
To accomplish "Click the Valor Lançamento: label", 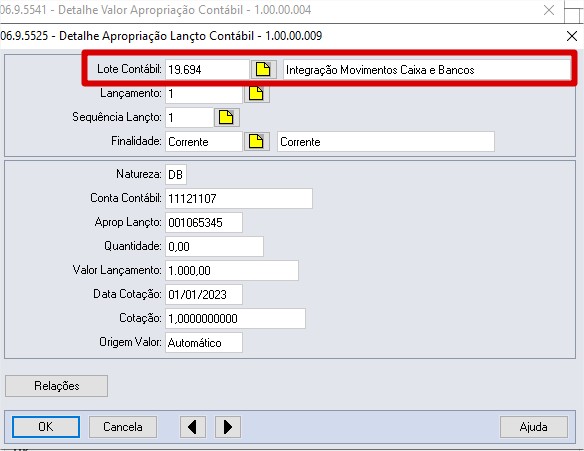I will pyautogui.click(x=117, y=270).
